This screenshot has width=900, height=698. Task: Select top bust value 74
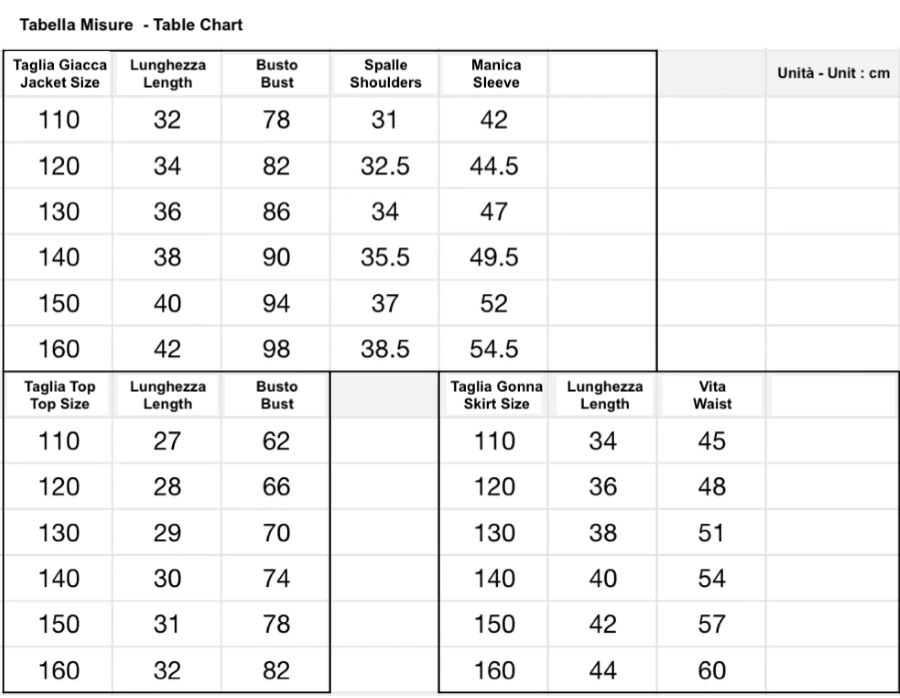[276, 578]
